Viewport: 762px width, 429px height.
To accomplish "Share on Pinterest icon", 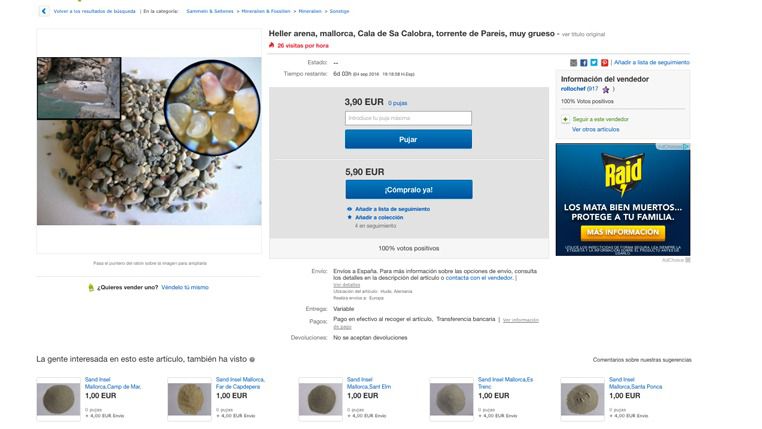I will coord(604,62).
